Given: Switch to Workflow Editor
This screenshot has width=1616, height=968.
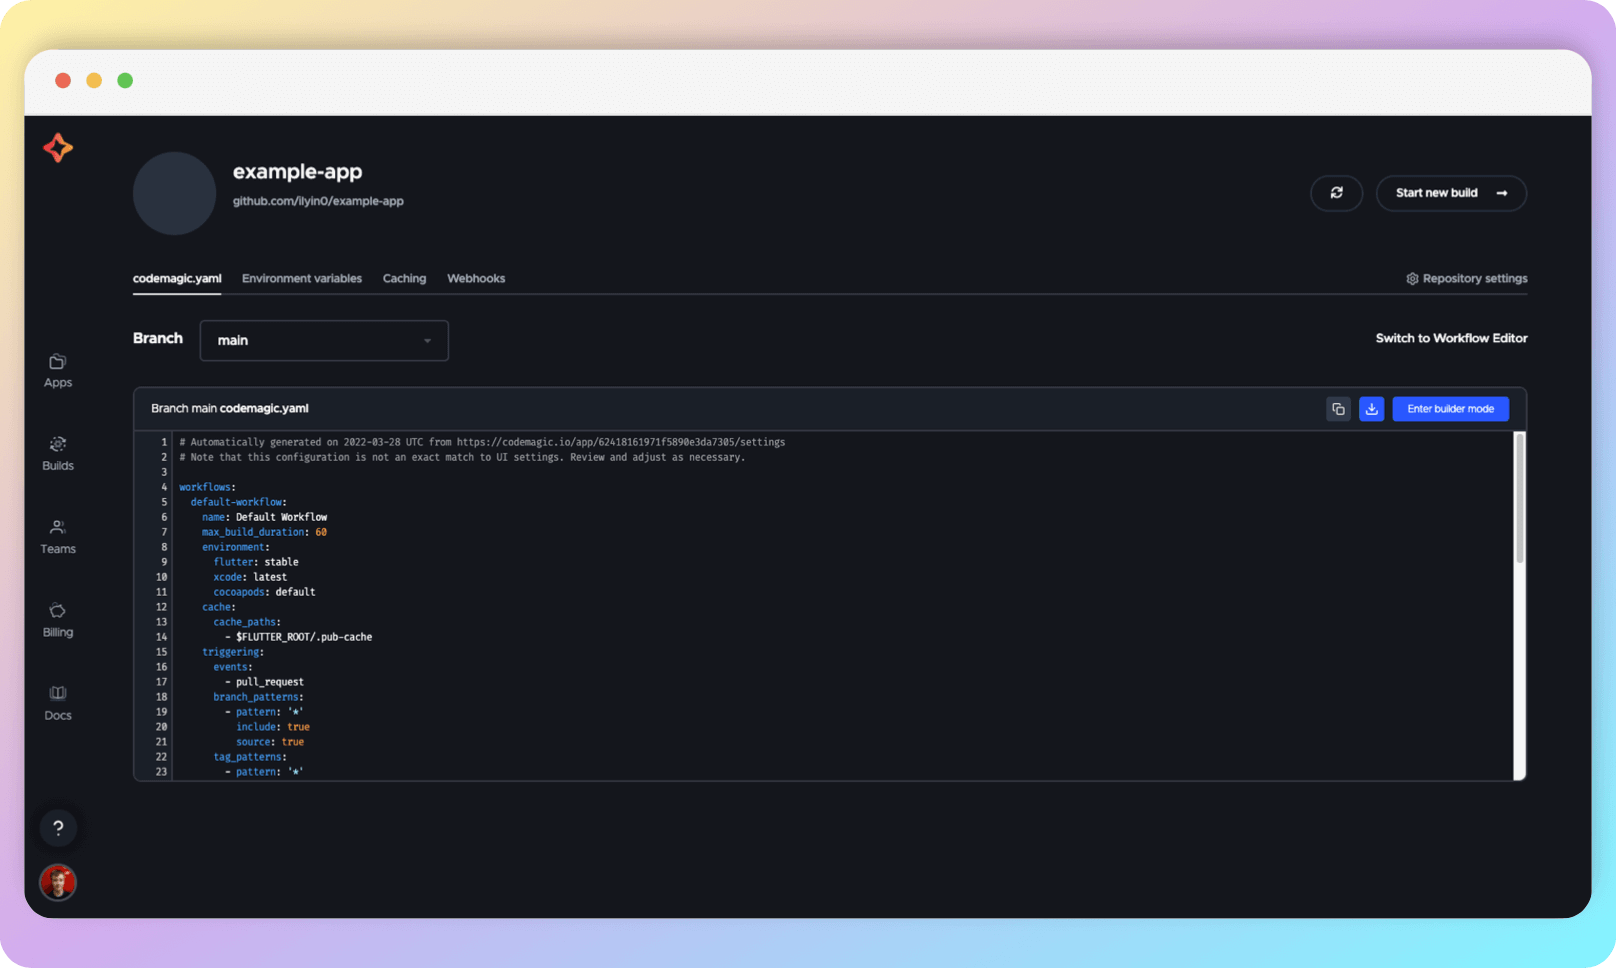Looking at the screenshot, I should [x=1451, y=338].
